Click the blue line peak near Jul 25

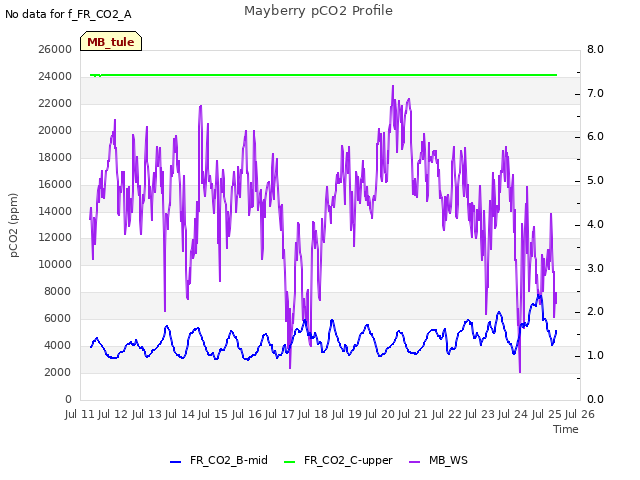coord(539,296)
